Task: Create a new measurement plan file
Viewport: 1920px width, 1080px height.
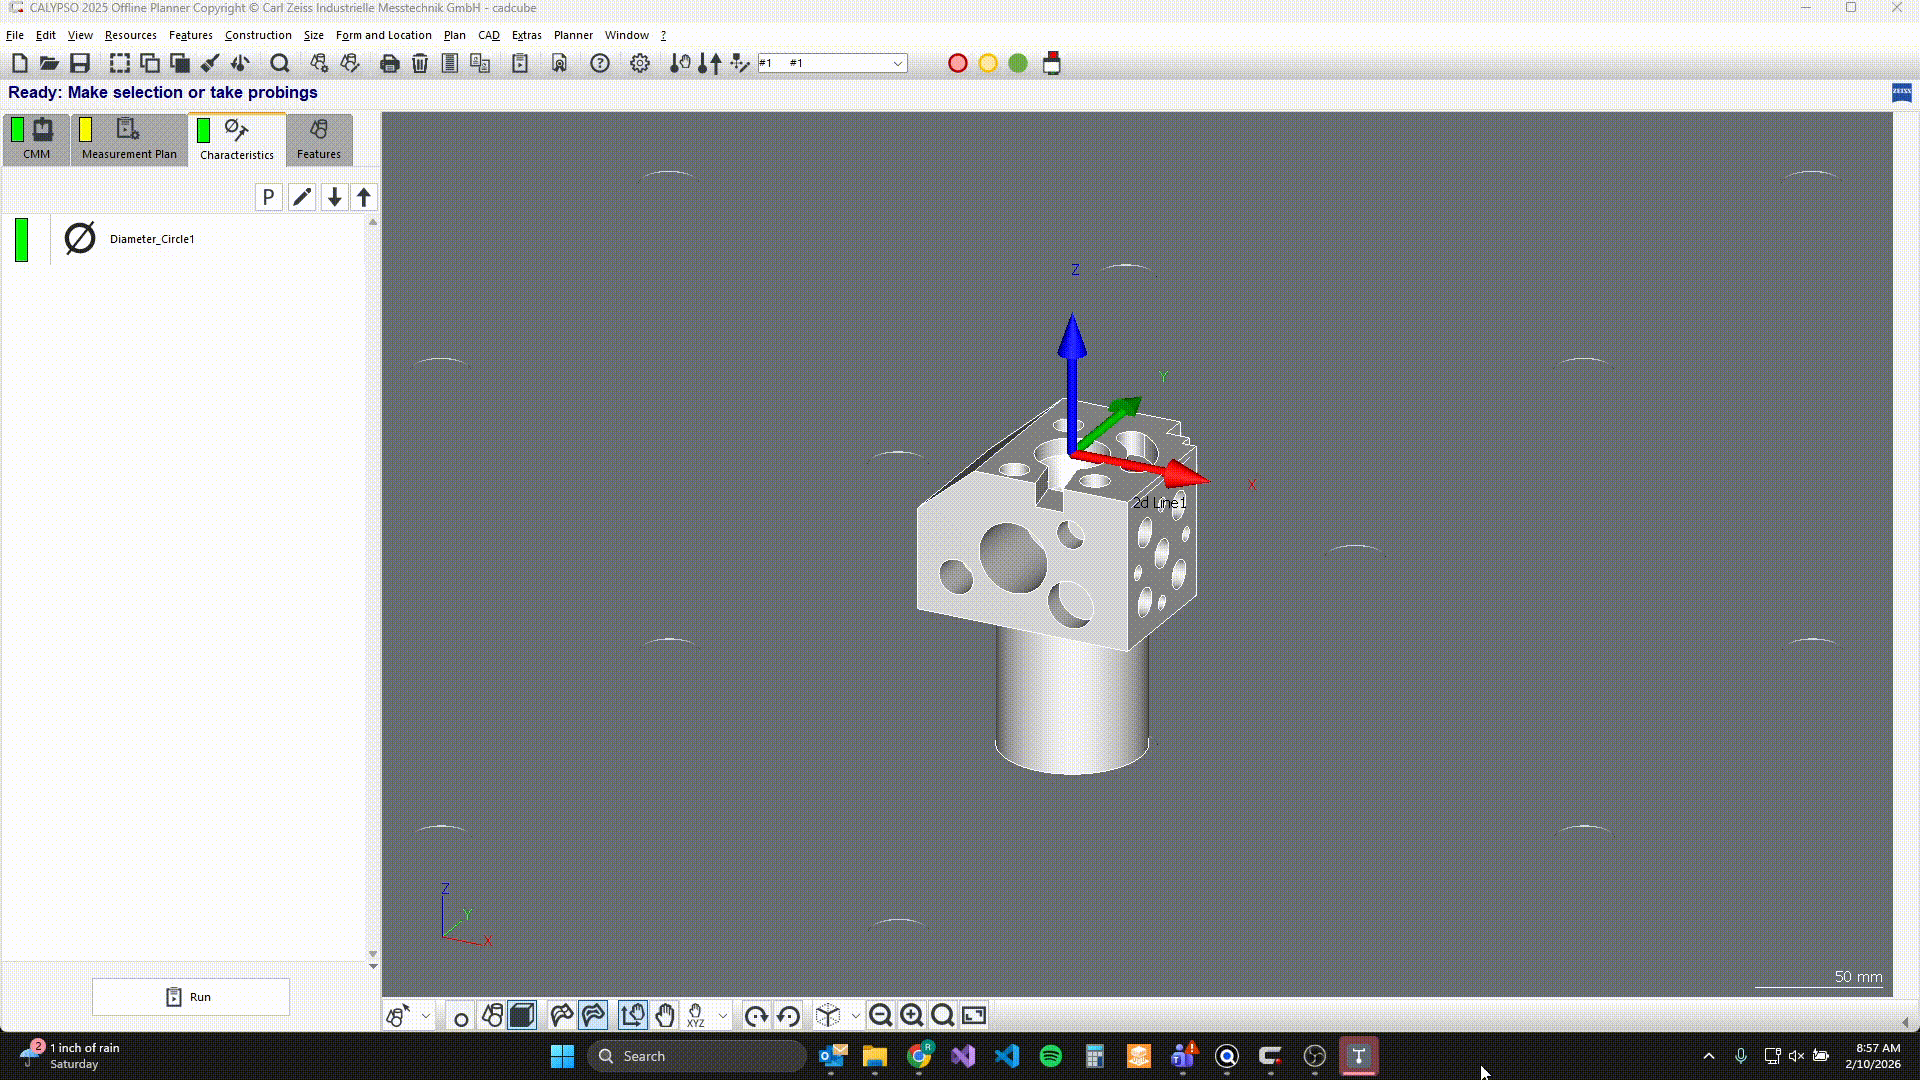Action: click(x=19, y=63)
